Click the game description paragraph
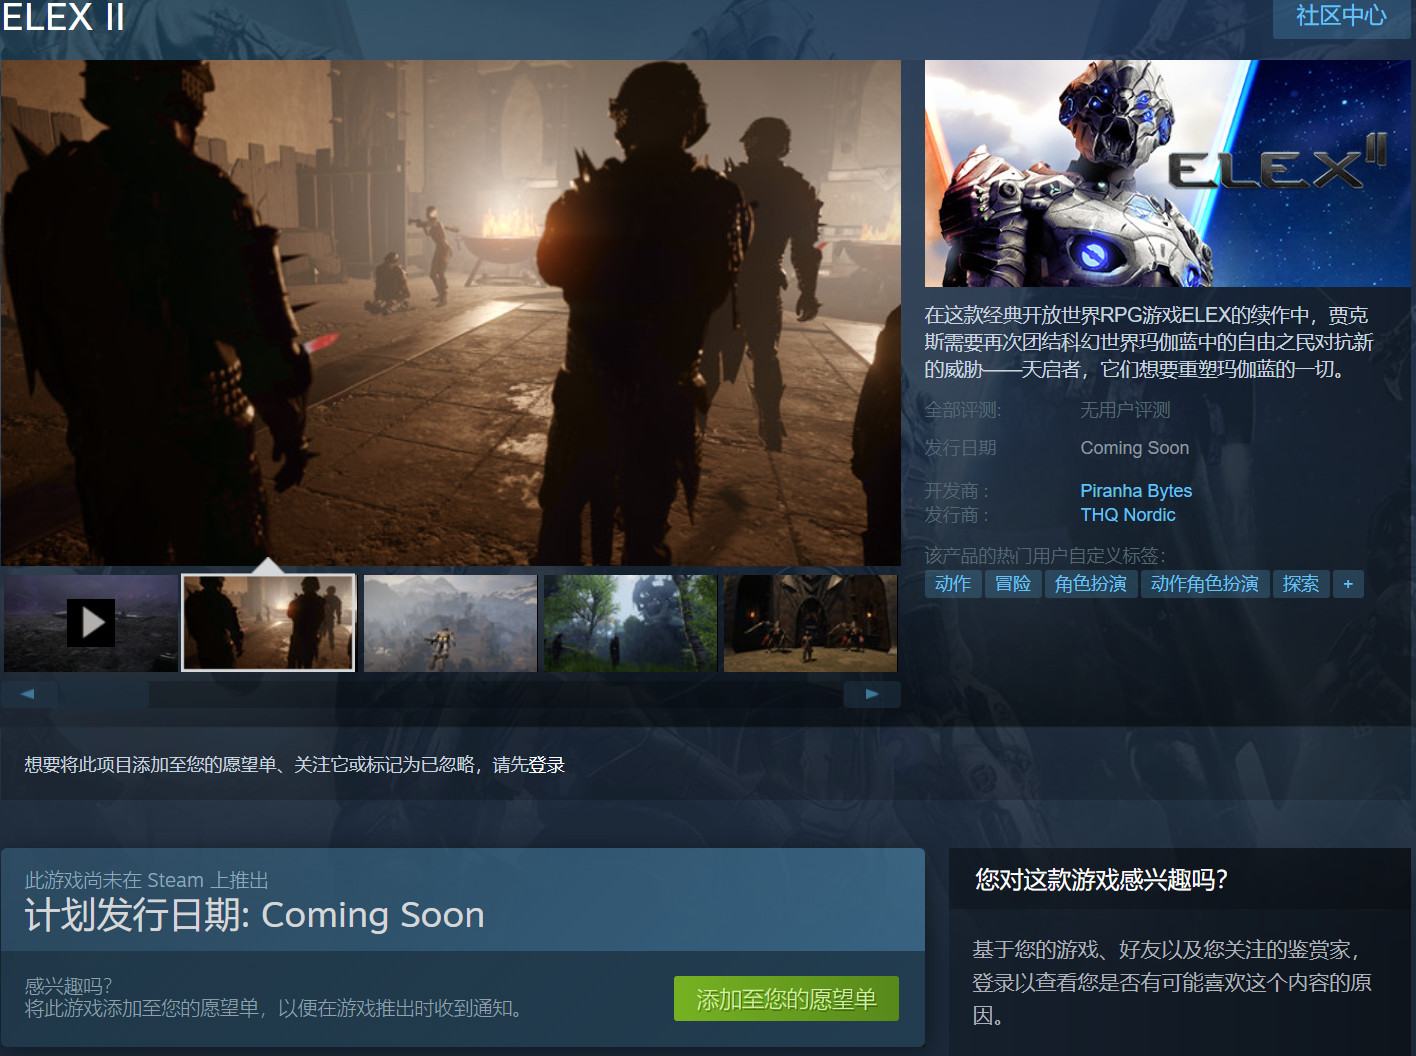This screenshot has height=1056, width=1416. point(1149,342)
